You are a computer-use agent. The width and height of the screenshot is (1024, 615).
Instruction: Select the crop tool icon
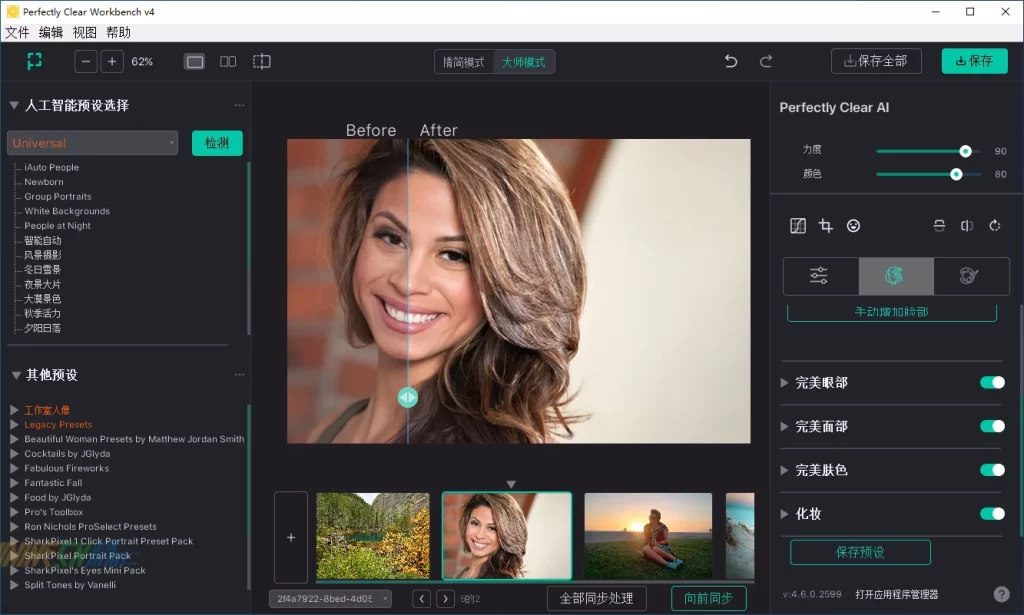(825, 226)
